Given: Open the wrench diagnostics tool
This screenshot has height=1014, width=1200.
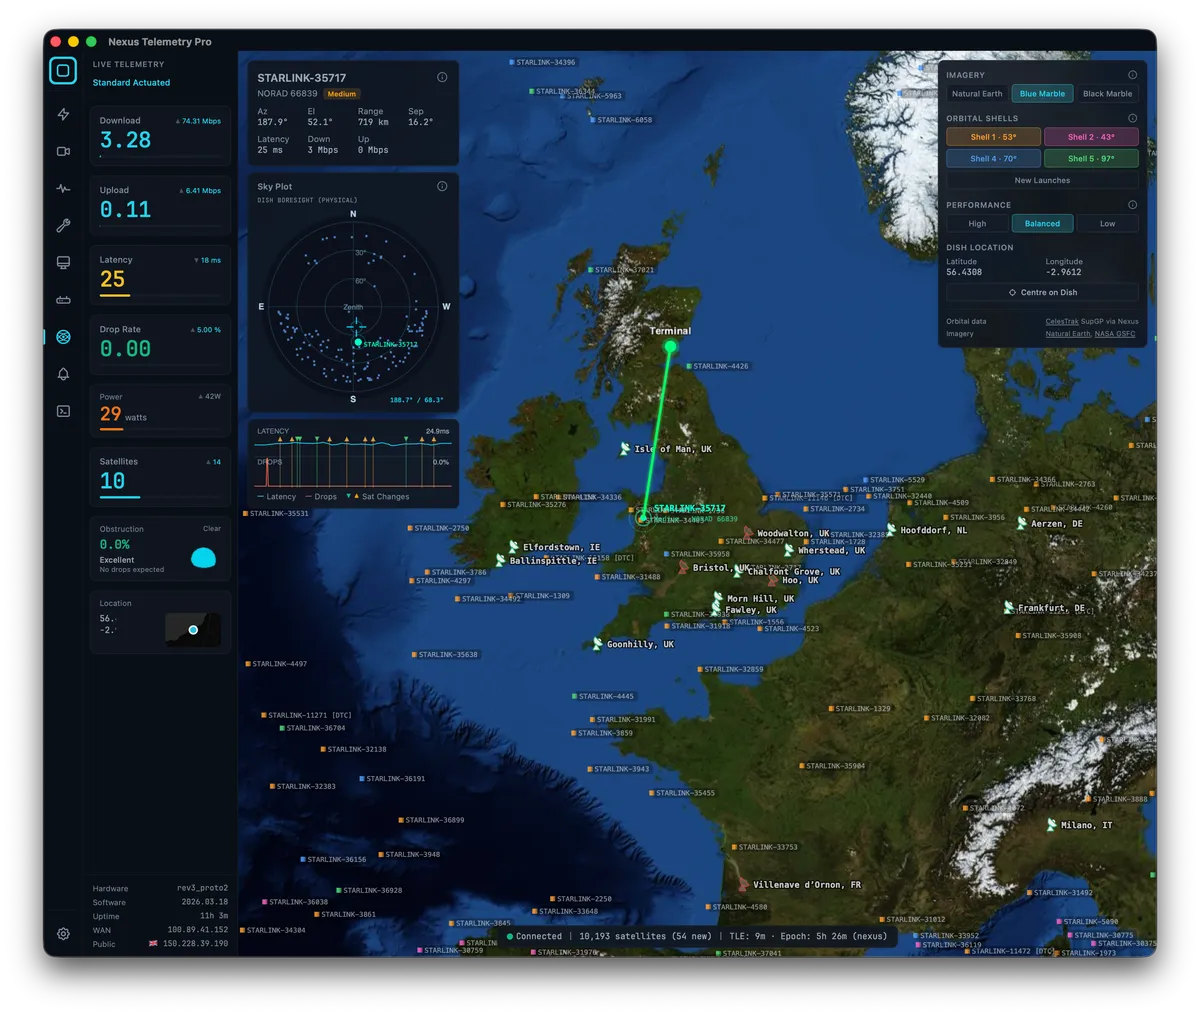Looking at the screenshot, I should [62, 225].
